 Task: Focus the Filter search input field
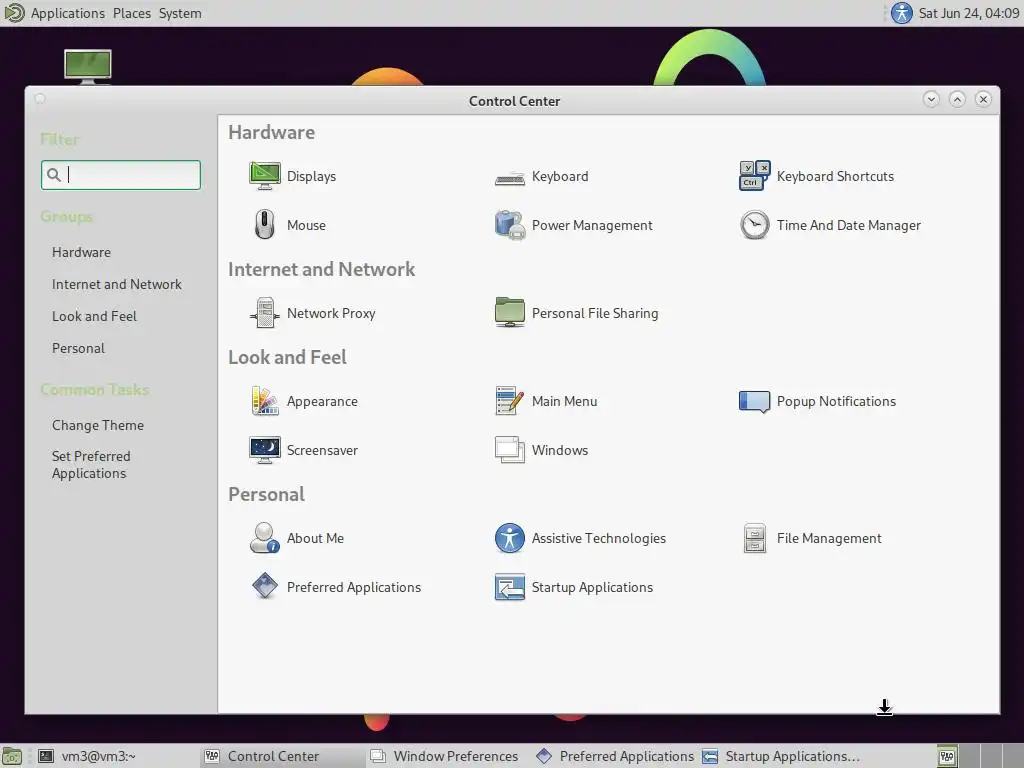point(121,175)
